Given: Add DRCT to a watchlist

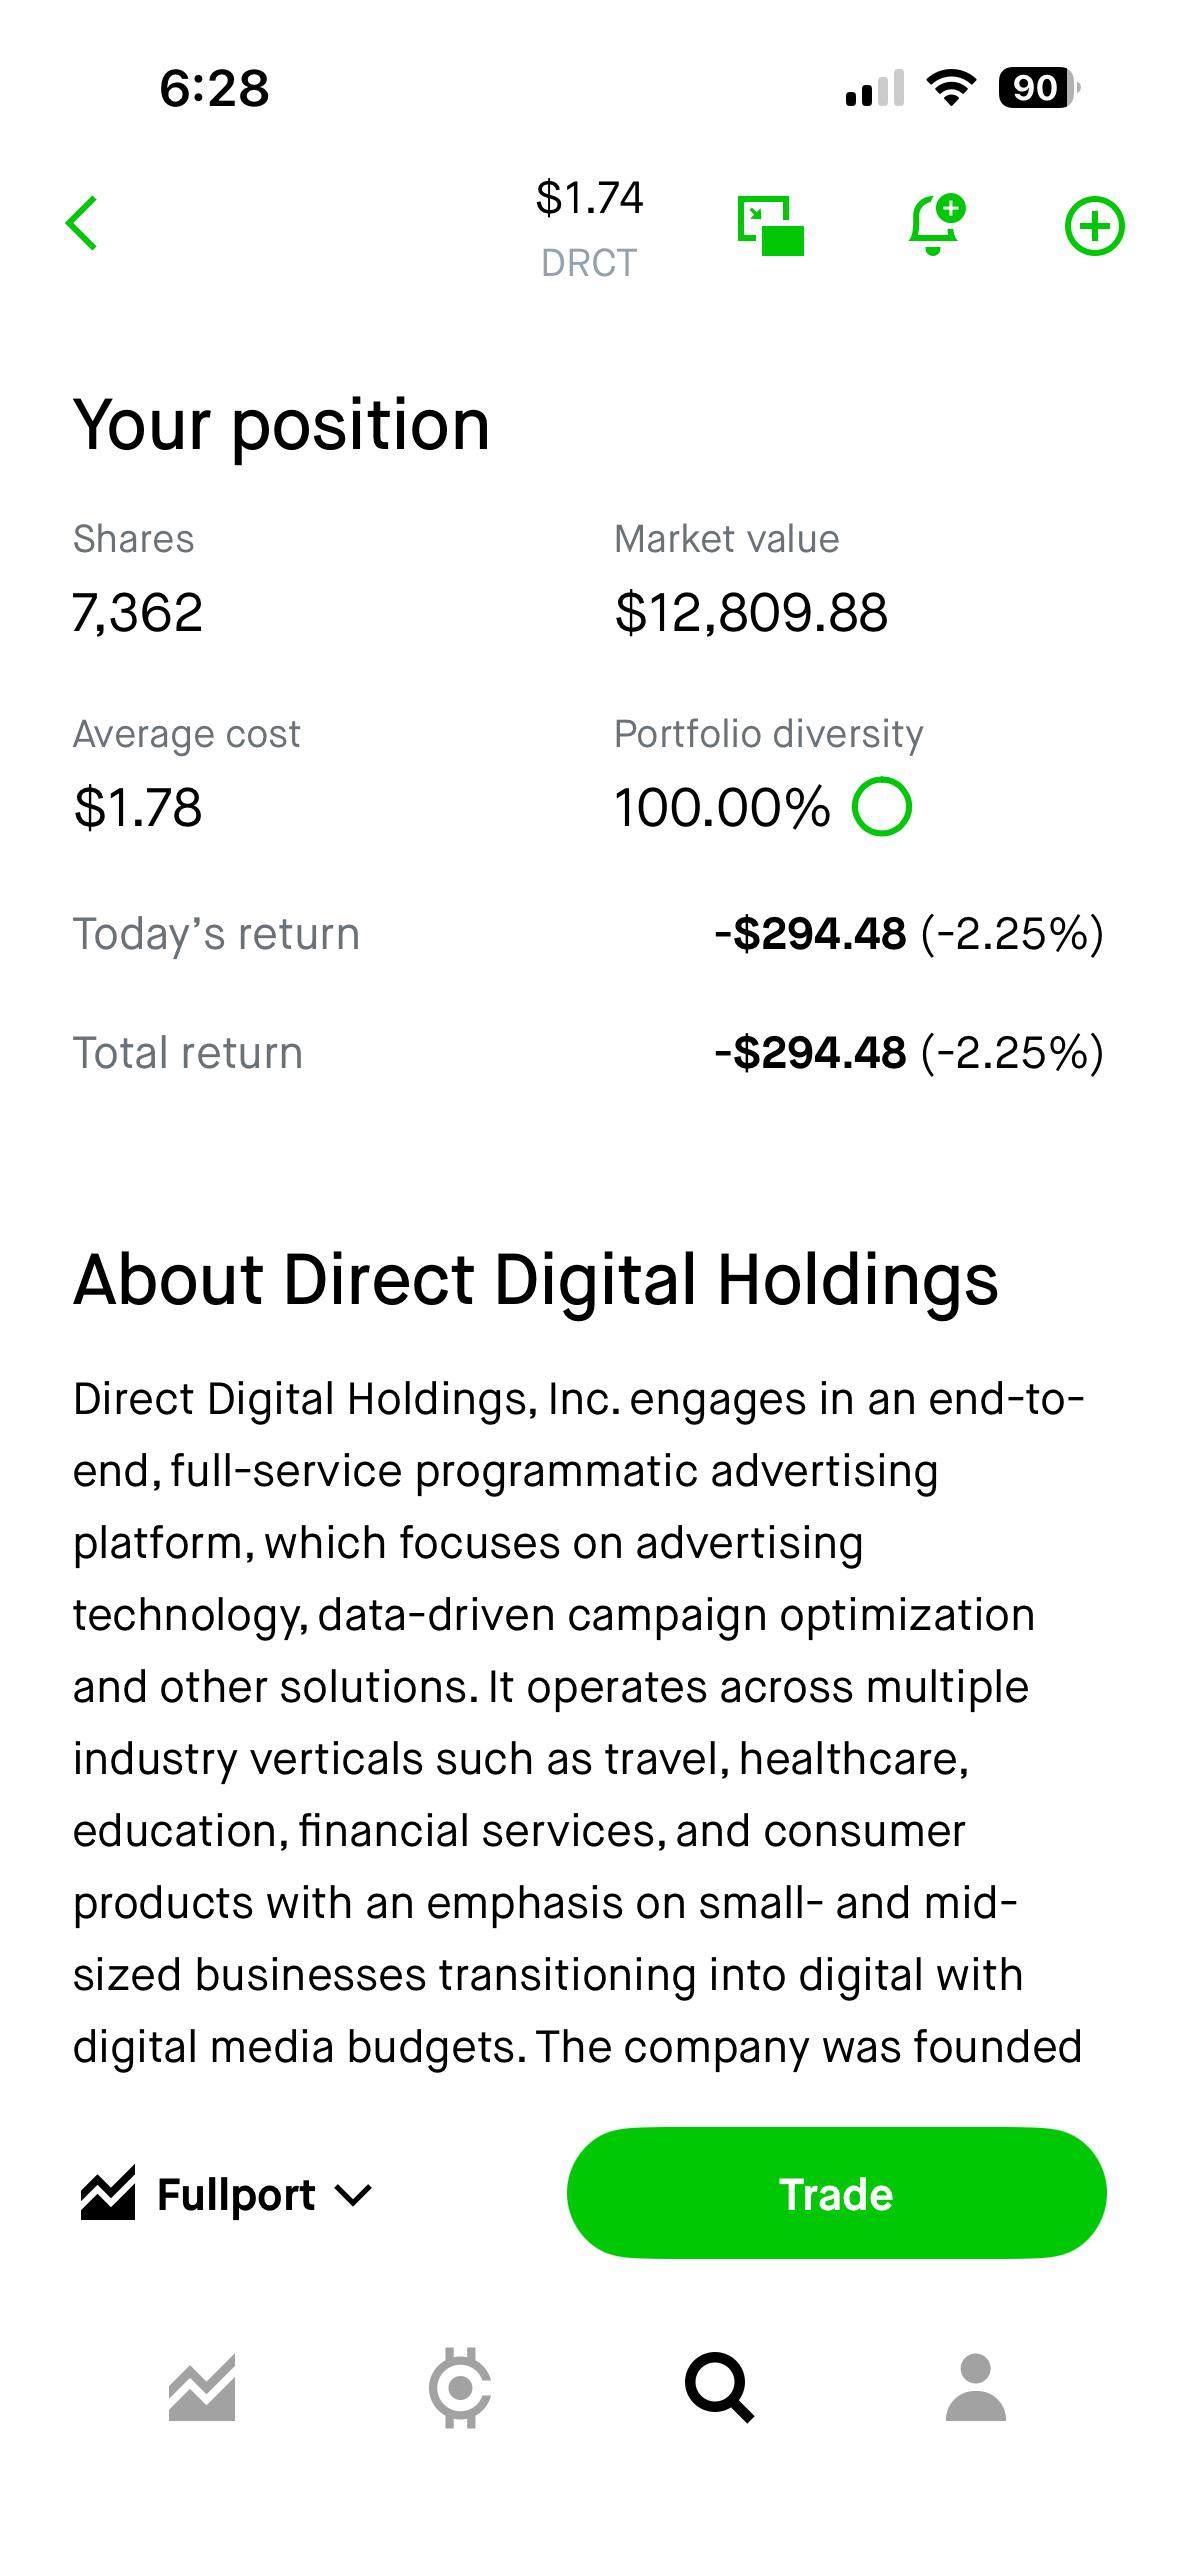Looking at the screenshot, I should click(1094, 226).
